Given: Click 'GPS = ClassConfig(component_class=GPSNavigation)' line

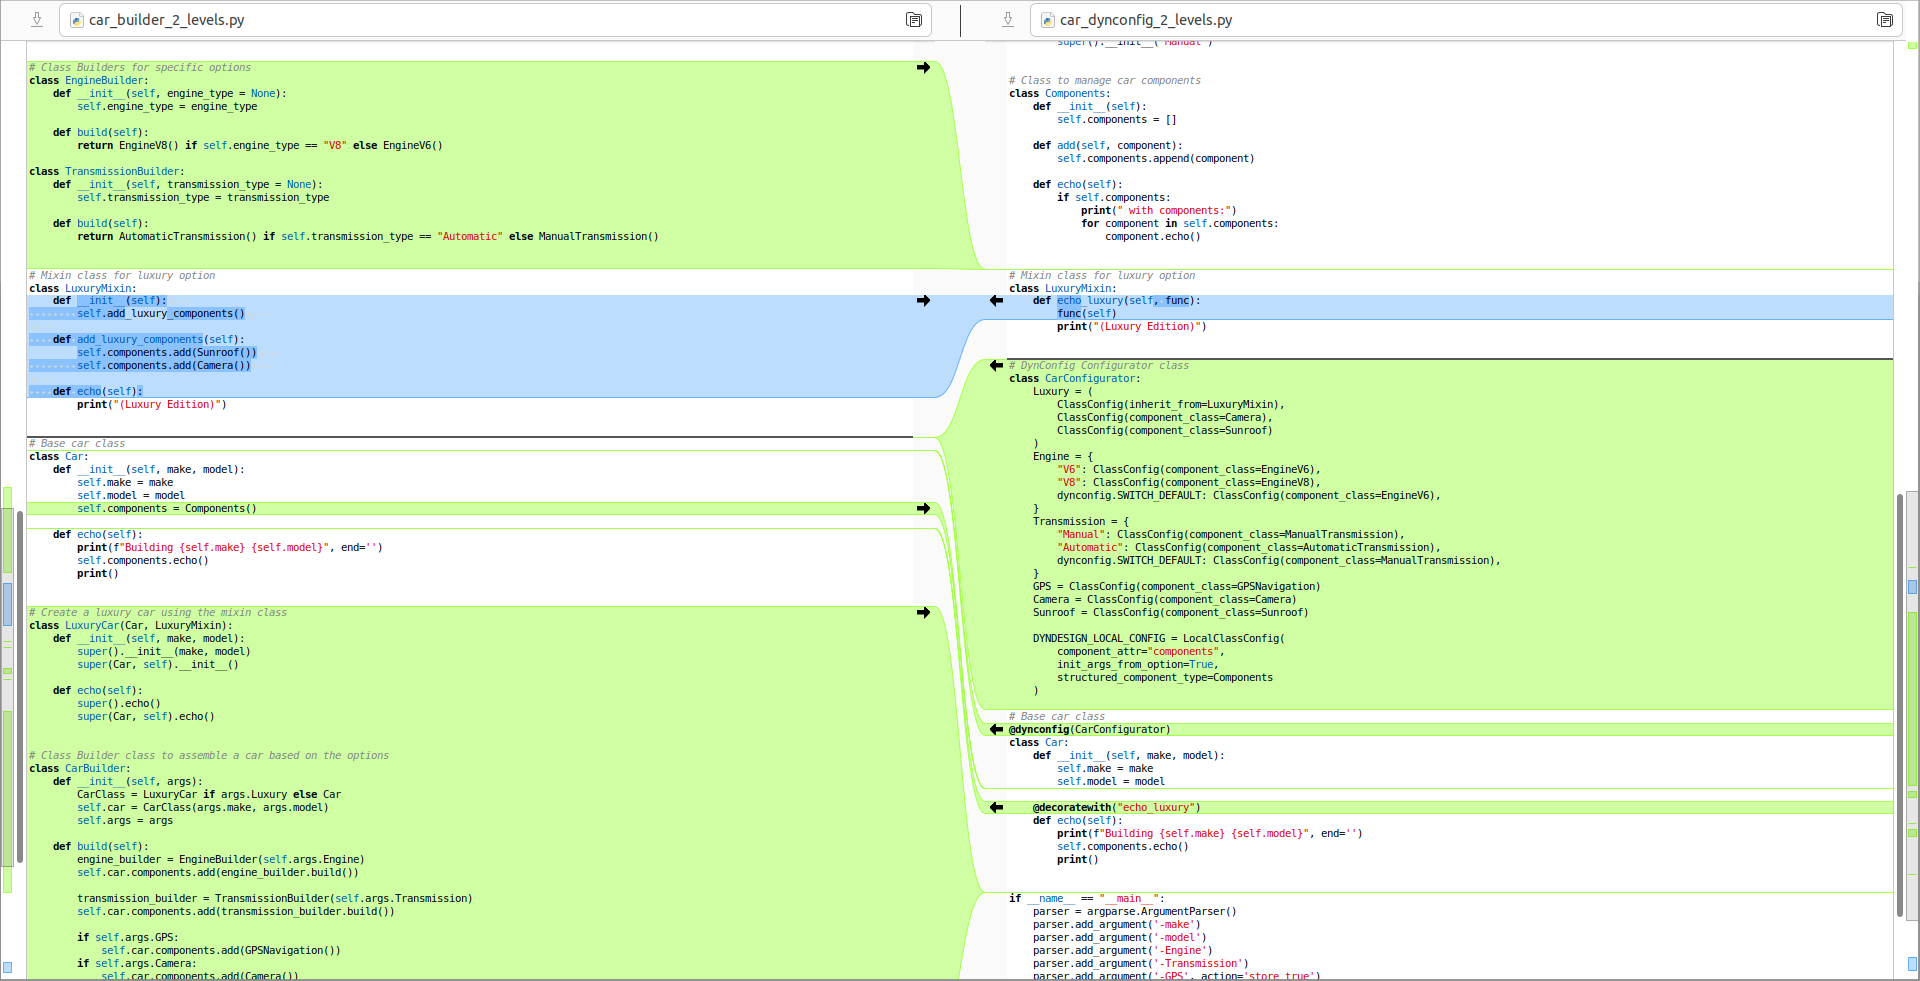Looking at the screenshot, I should coord(1176,586).
